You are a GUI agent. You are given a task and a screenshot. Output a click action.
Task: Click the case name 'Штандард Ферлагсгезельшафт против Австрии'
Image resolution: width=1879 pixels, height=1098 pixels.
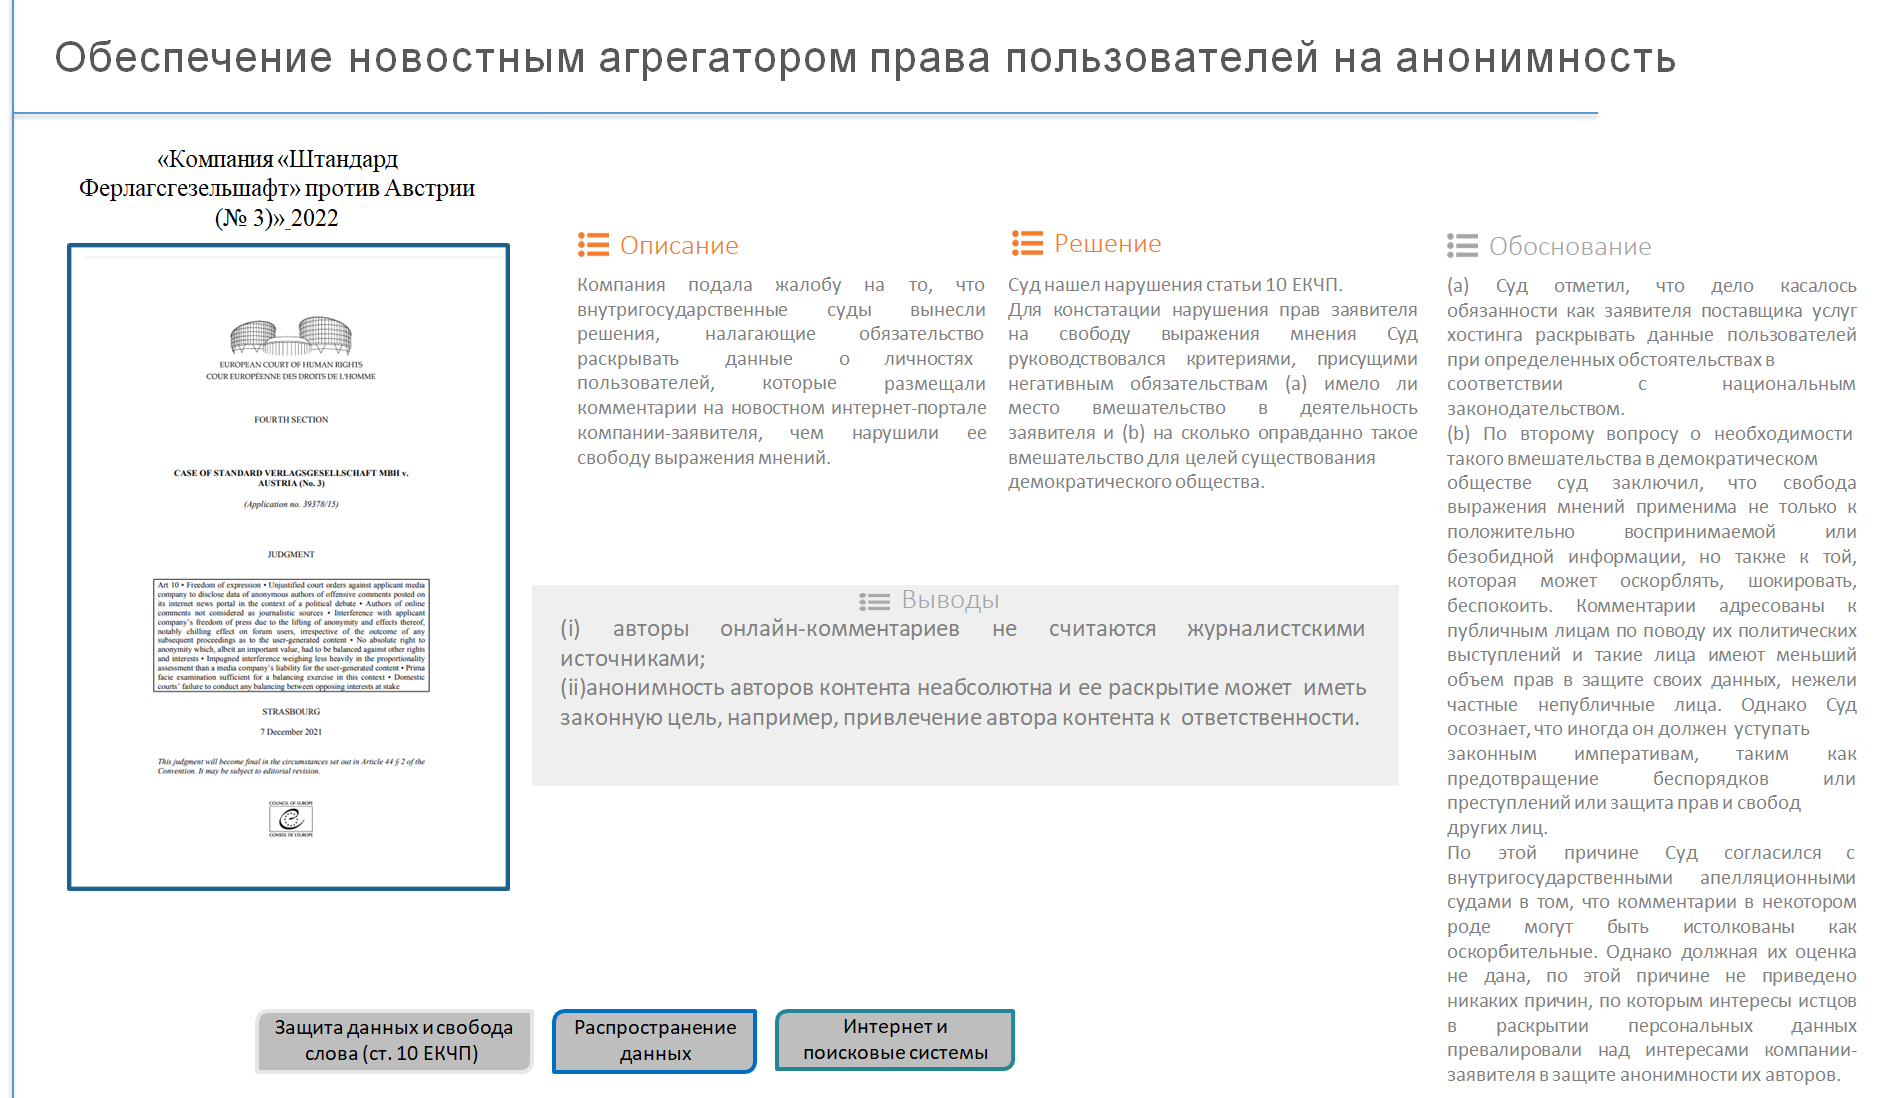[277, 188]
